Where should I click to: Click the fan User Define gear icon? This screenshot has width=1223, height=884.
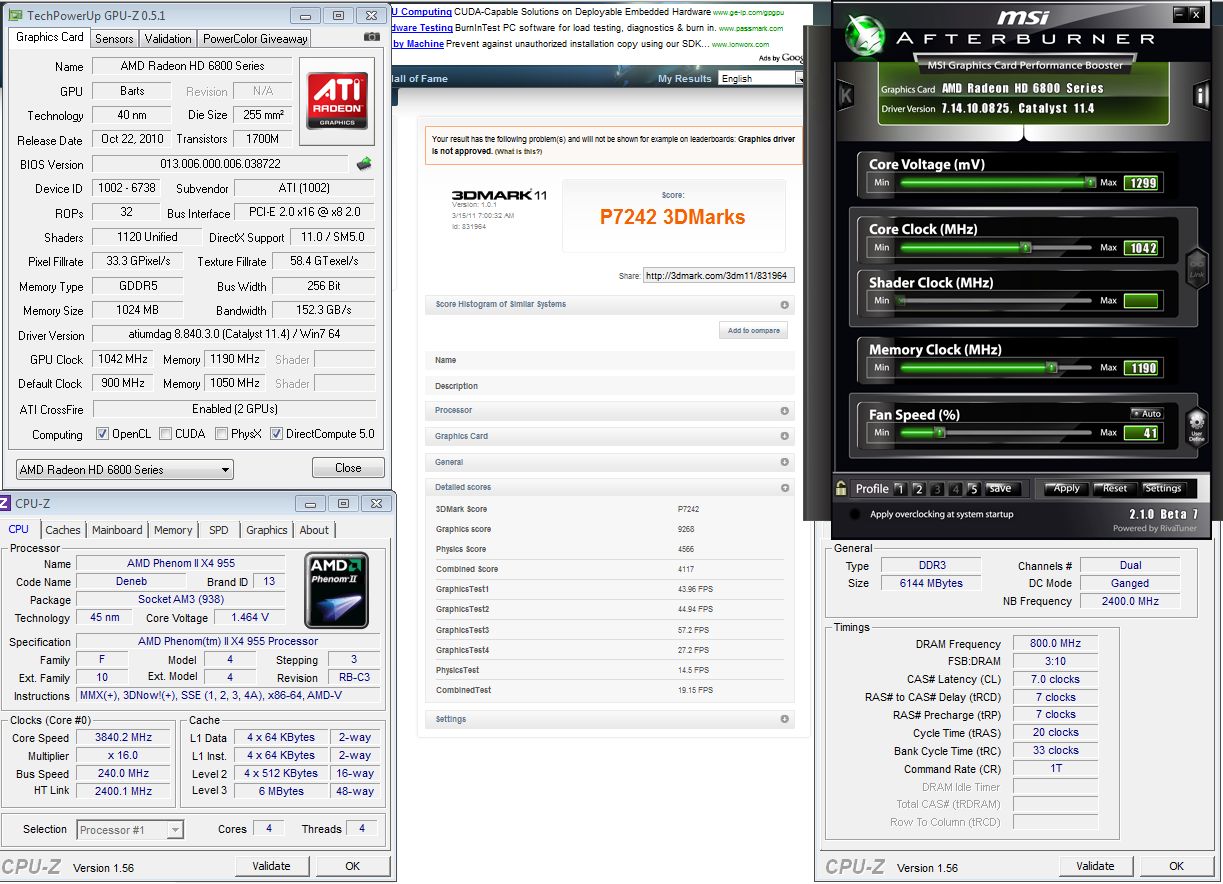coord(1196,425)
